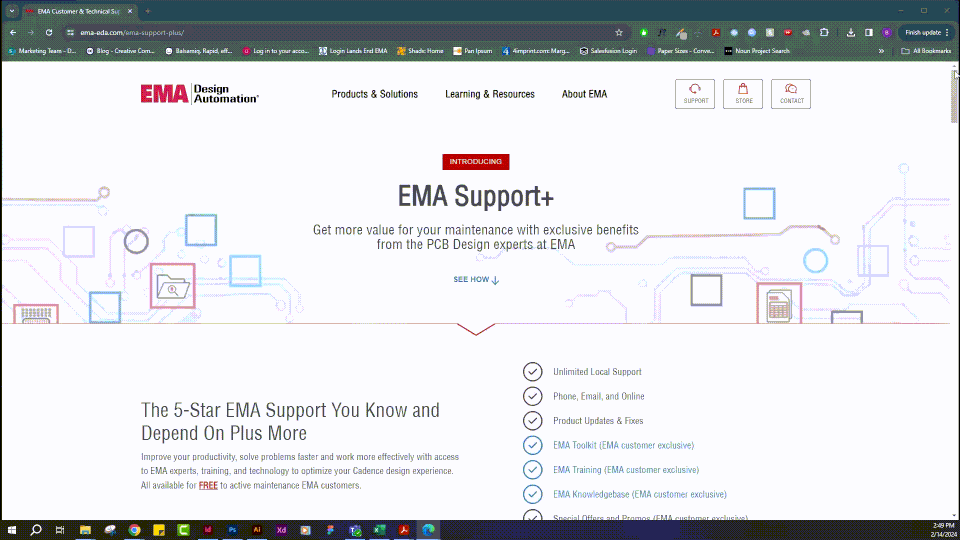Open the All Bookmarks folder
This screenshot has height=540, width=960.
coord(926,51)
